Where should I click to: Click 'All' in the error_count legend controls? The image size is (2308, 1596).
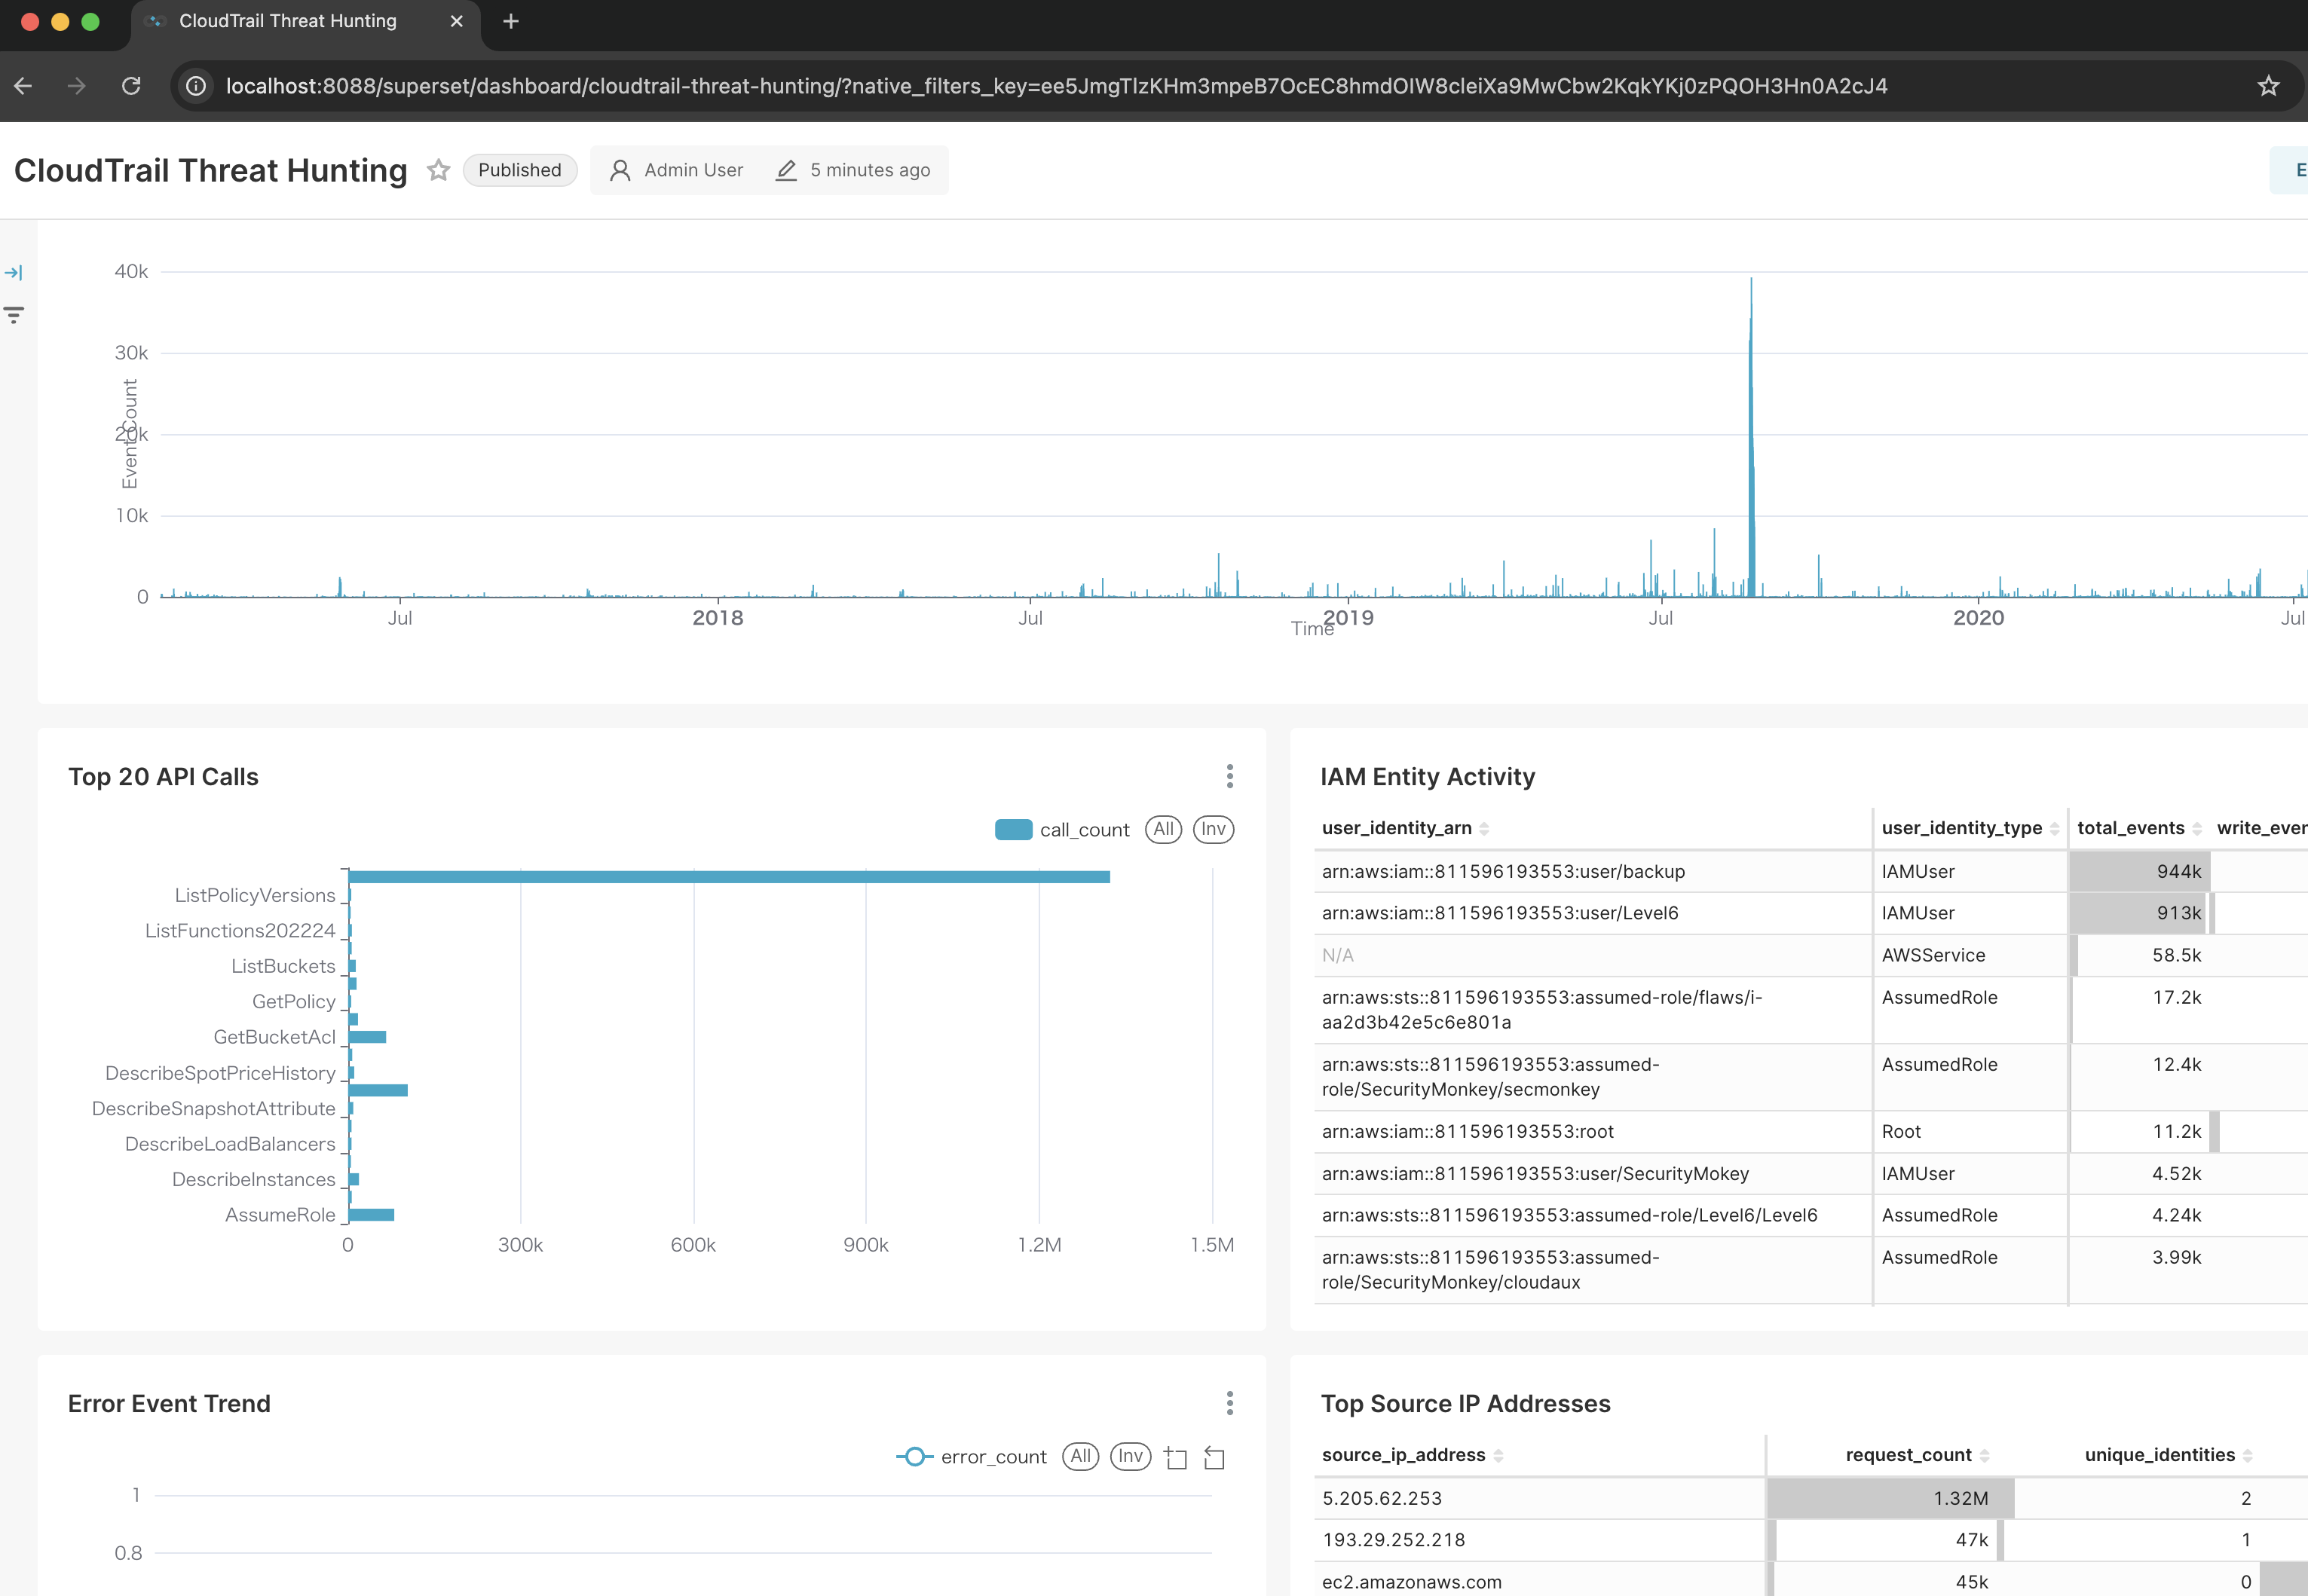pyautogui.click(x=1080, y=1457)
